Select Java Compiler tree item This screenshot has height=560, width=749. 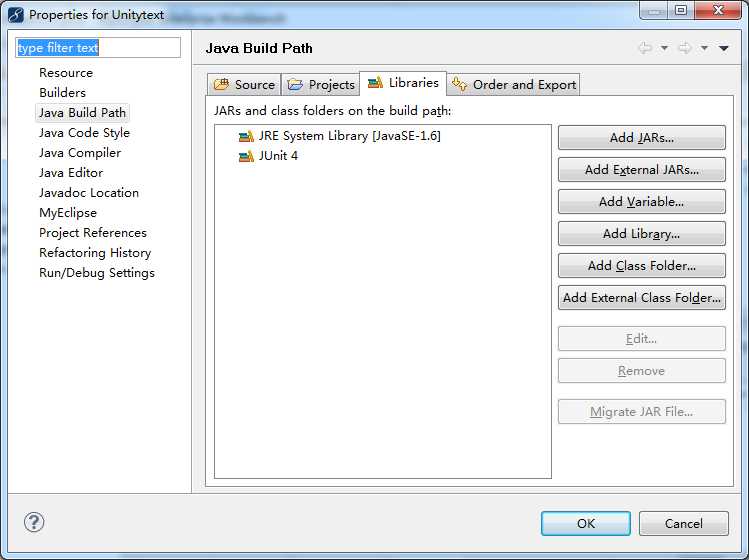pyautogui.click(x=80, y=153)
